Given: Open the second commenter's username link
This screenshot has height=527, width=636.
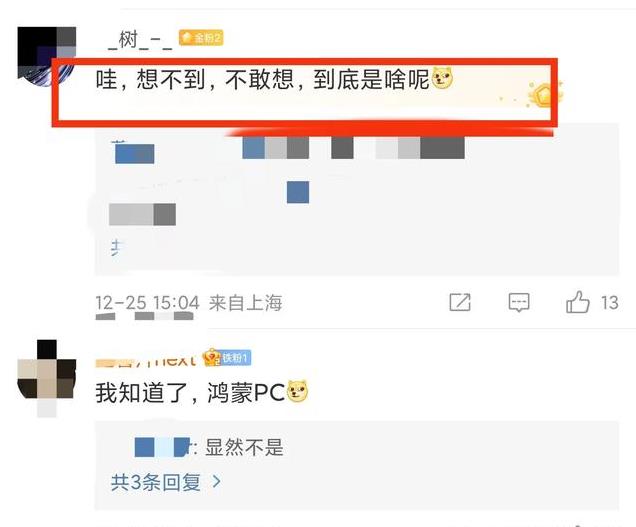Looking at the screenshot, I should tap(146, 359).
